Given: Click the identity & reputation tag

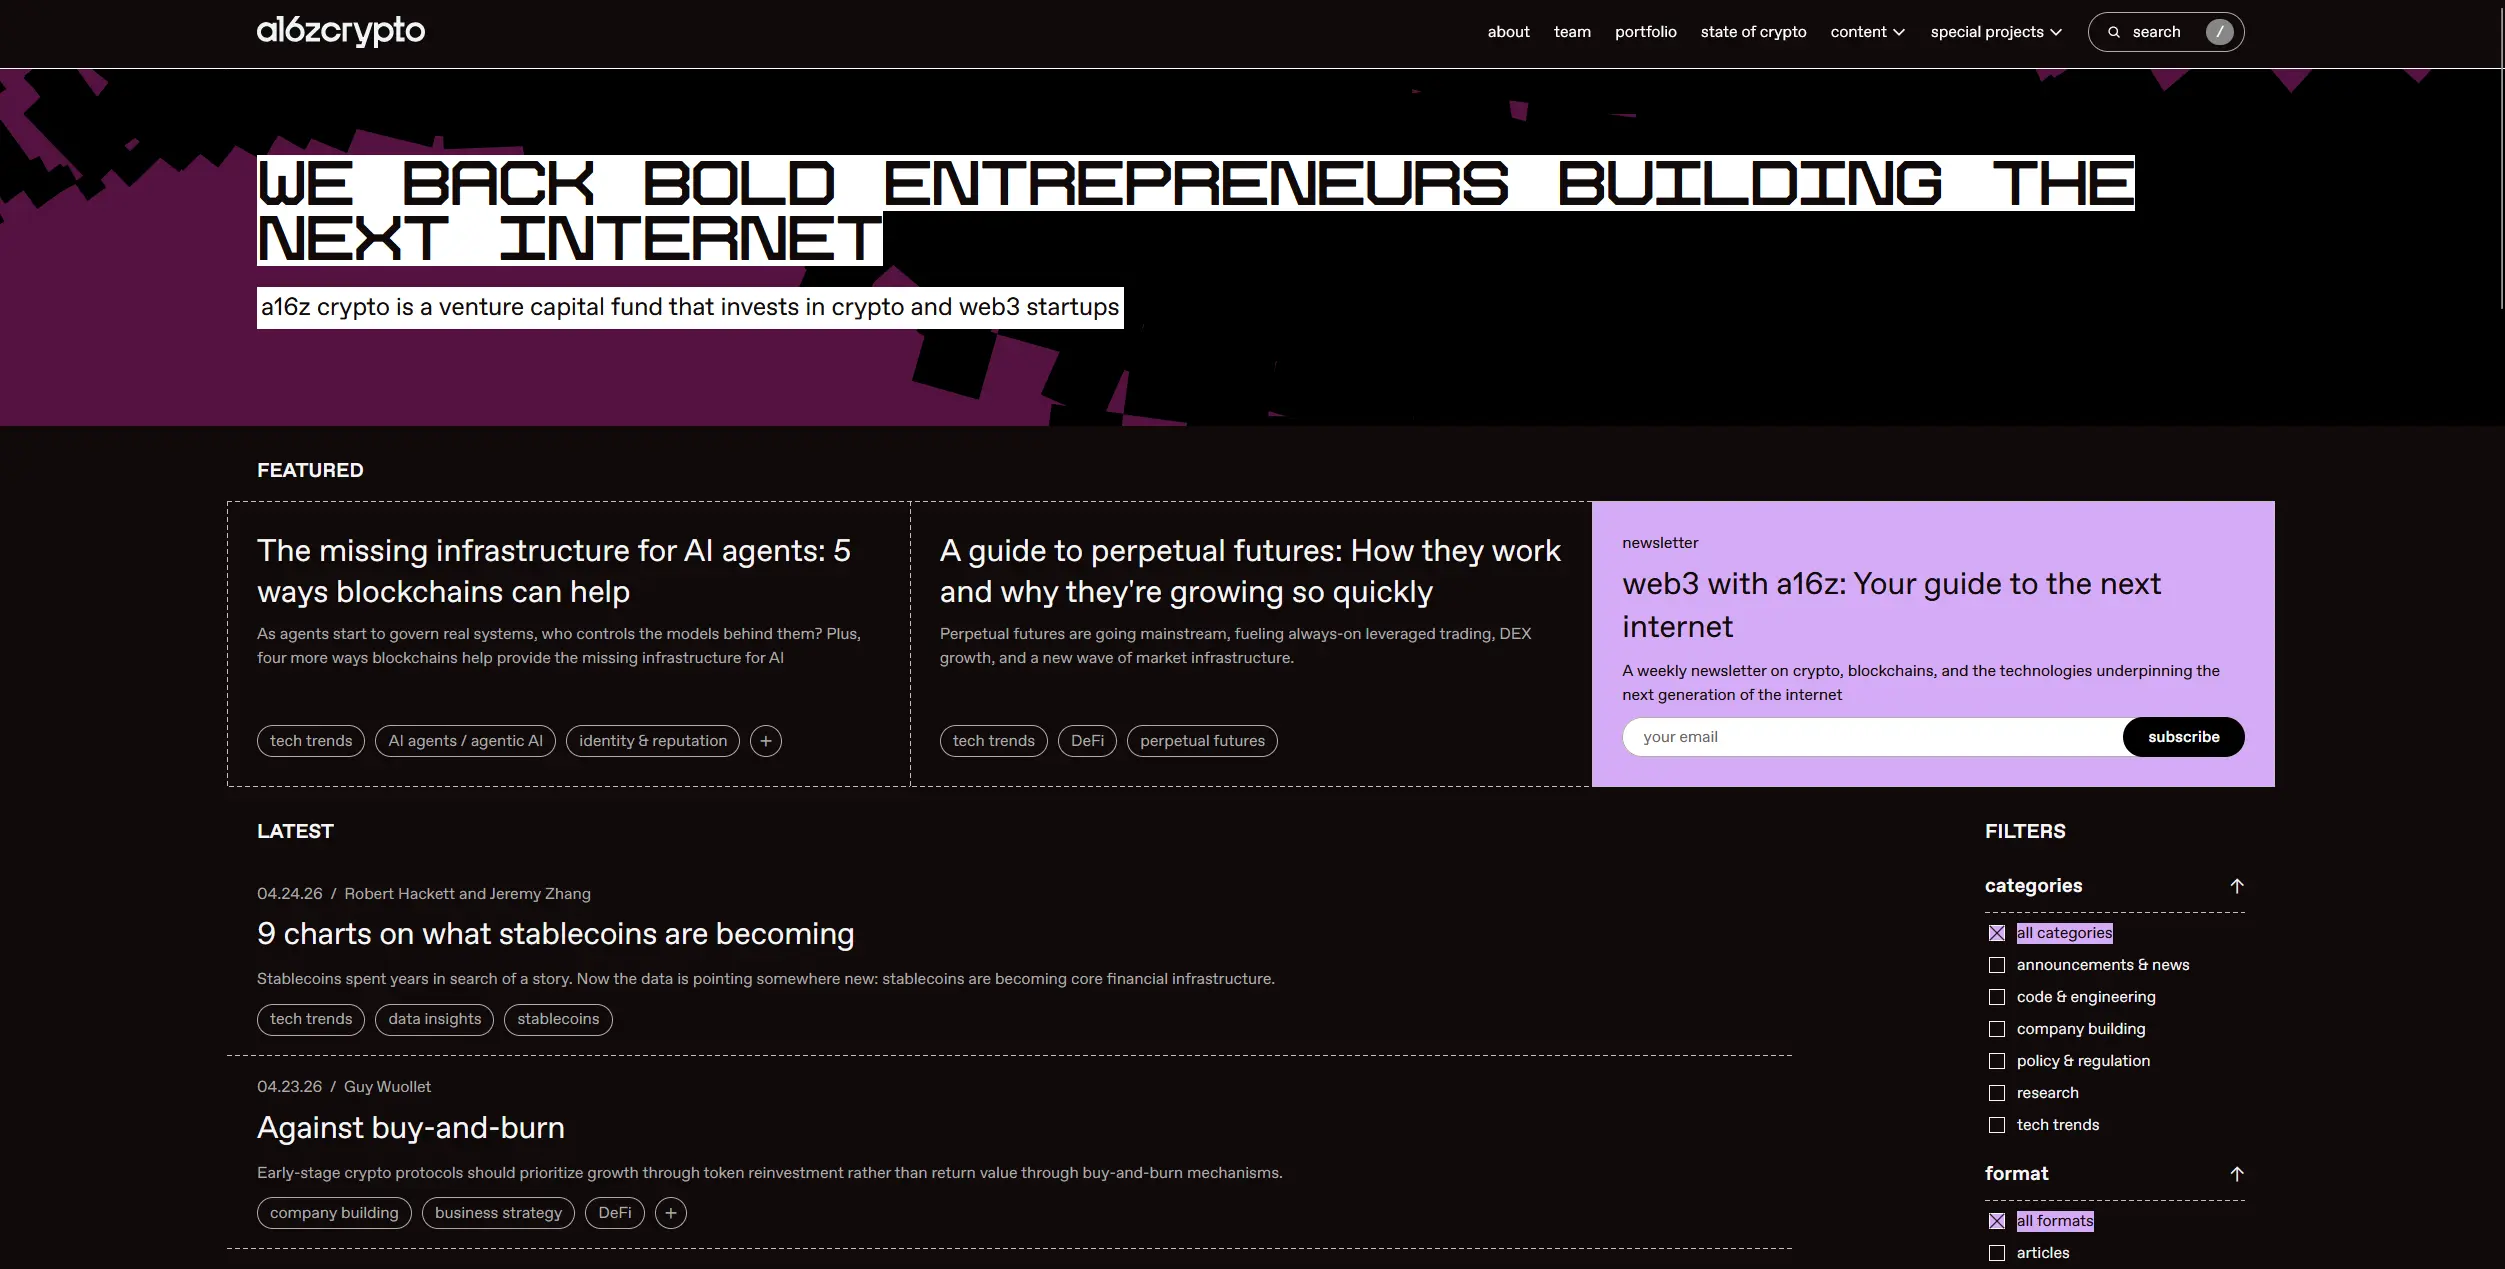Looking at the screenshot, I should (x=653, y=741).
